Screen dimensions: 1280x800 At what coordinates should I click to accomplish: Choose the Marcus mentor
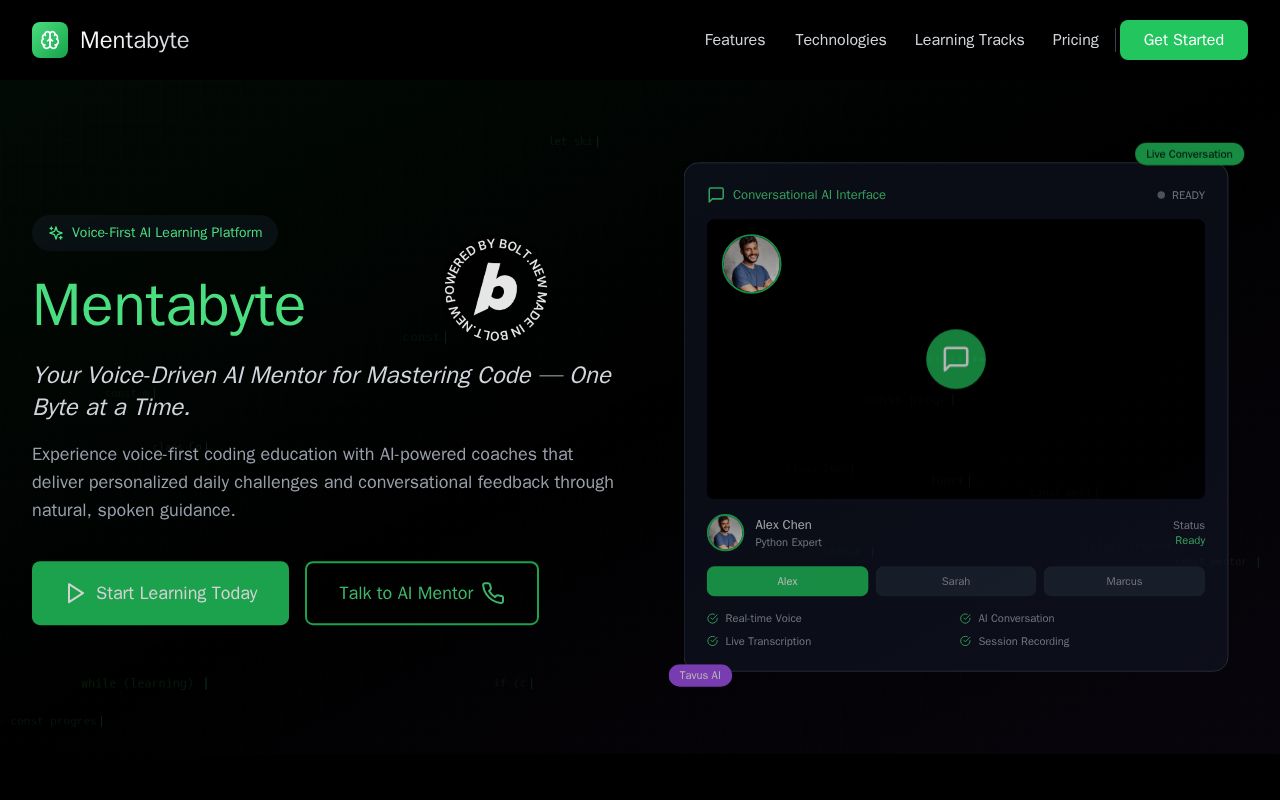pyautogui.click(x=1124, y=581)
